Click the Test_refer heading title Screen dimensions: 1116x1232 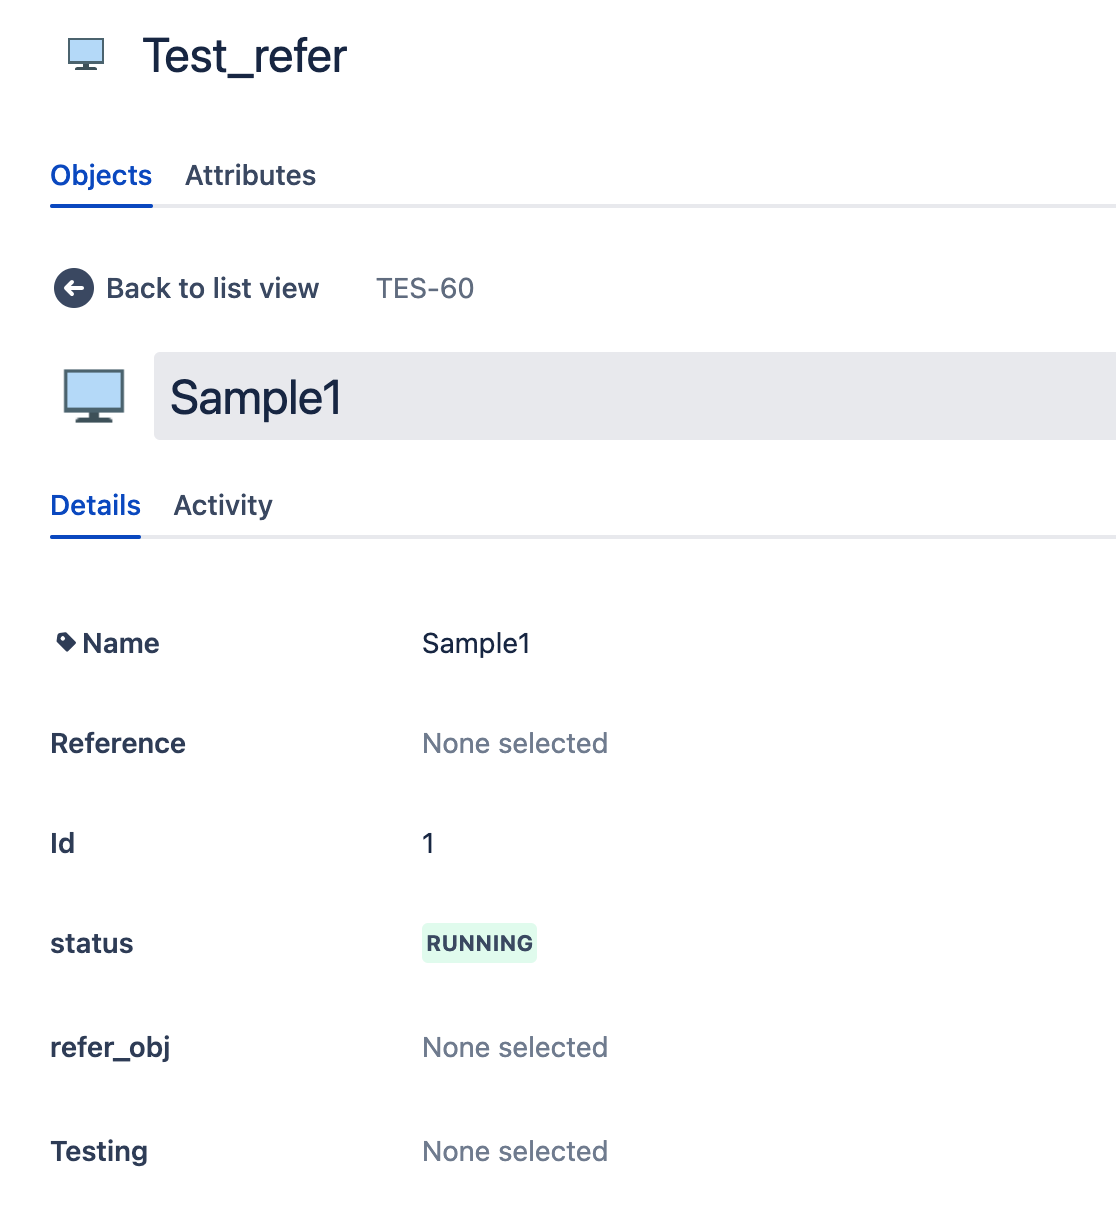coord(244,56)
